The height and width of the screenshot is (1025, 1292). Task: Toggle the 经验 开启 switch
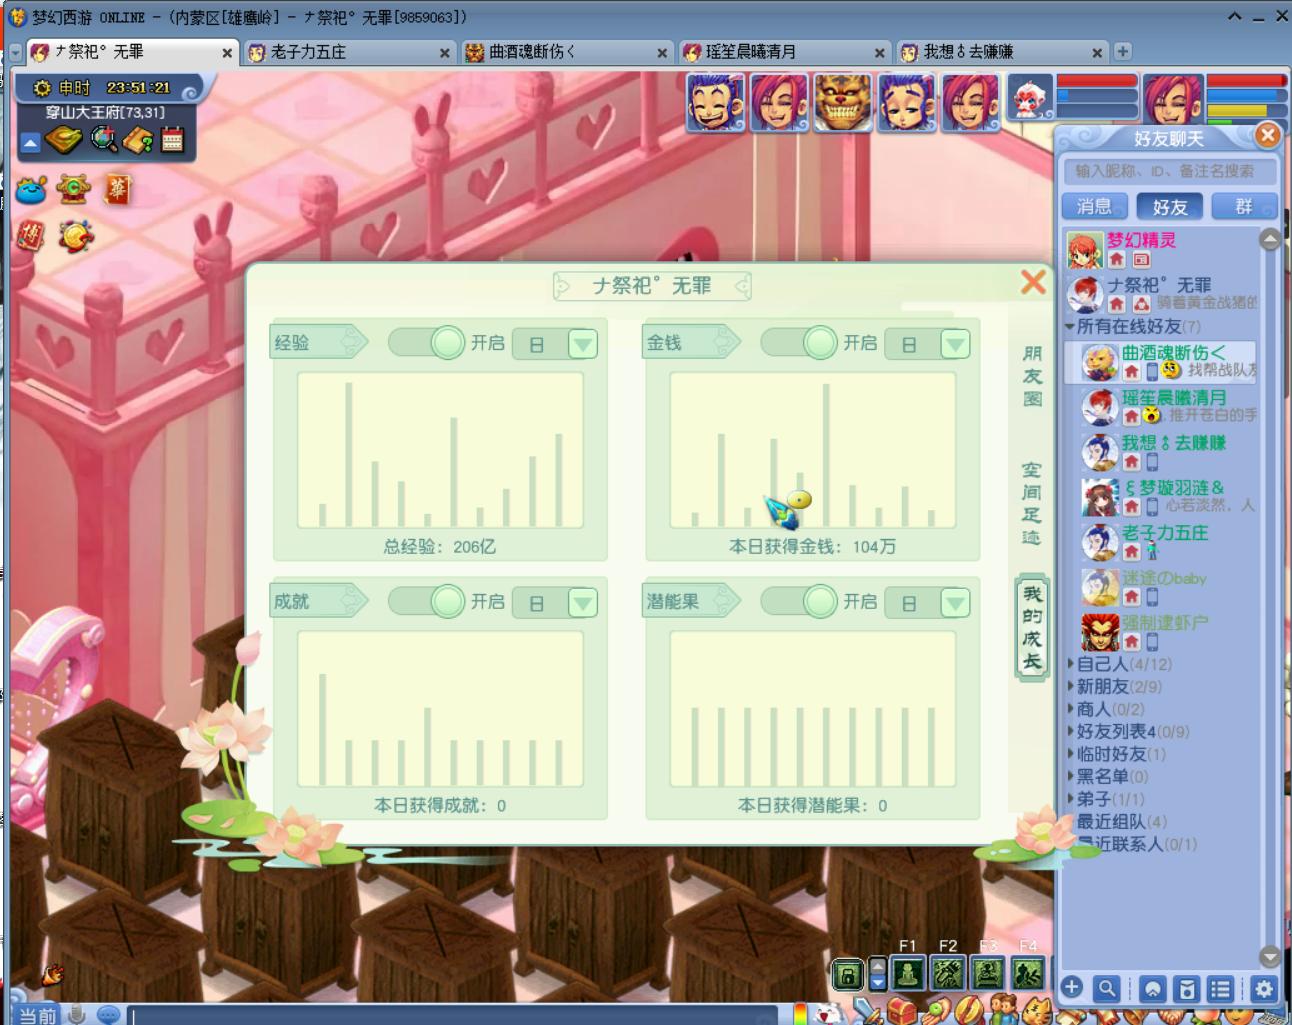tap(427, 343)
